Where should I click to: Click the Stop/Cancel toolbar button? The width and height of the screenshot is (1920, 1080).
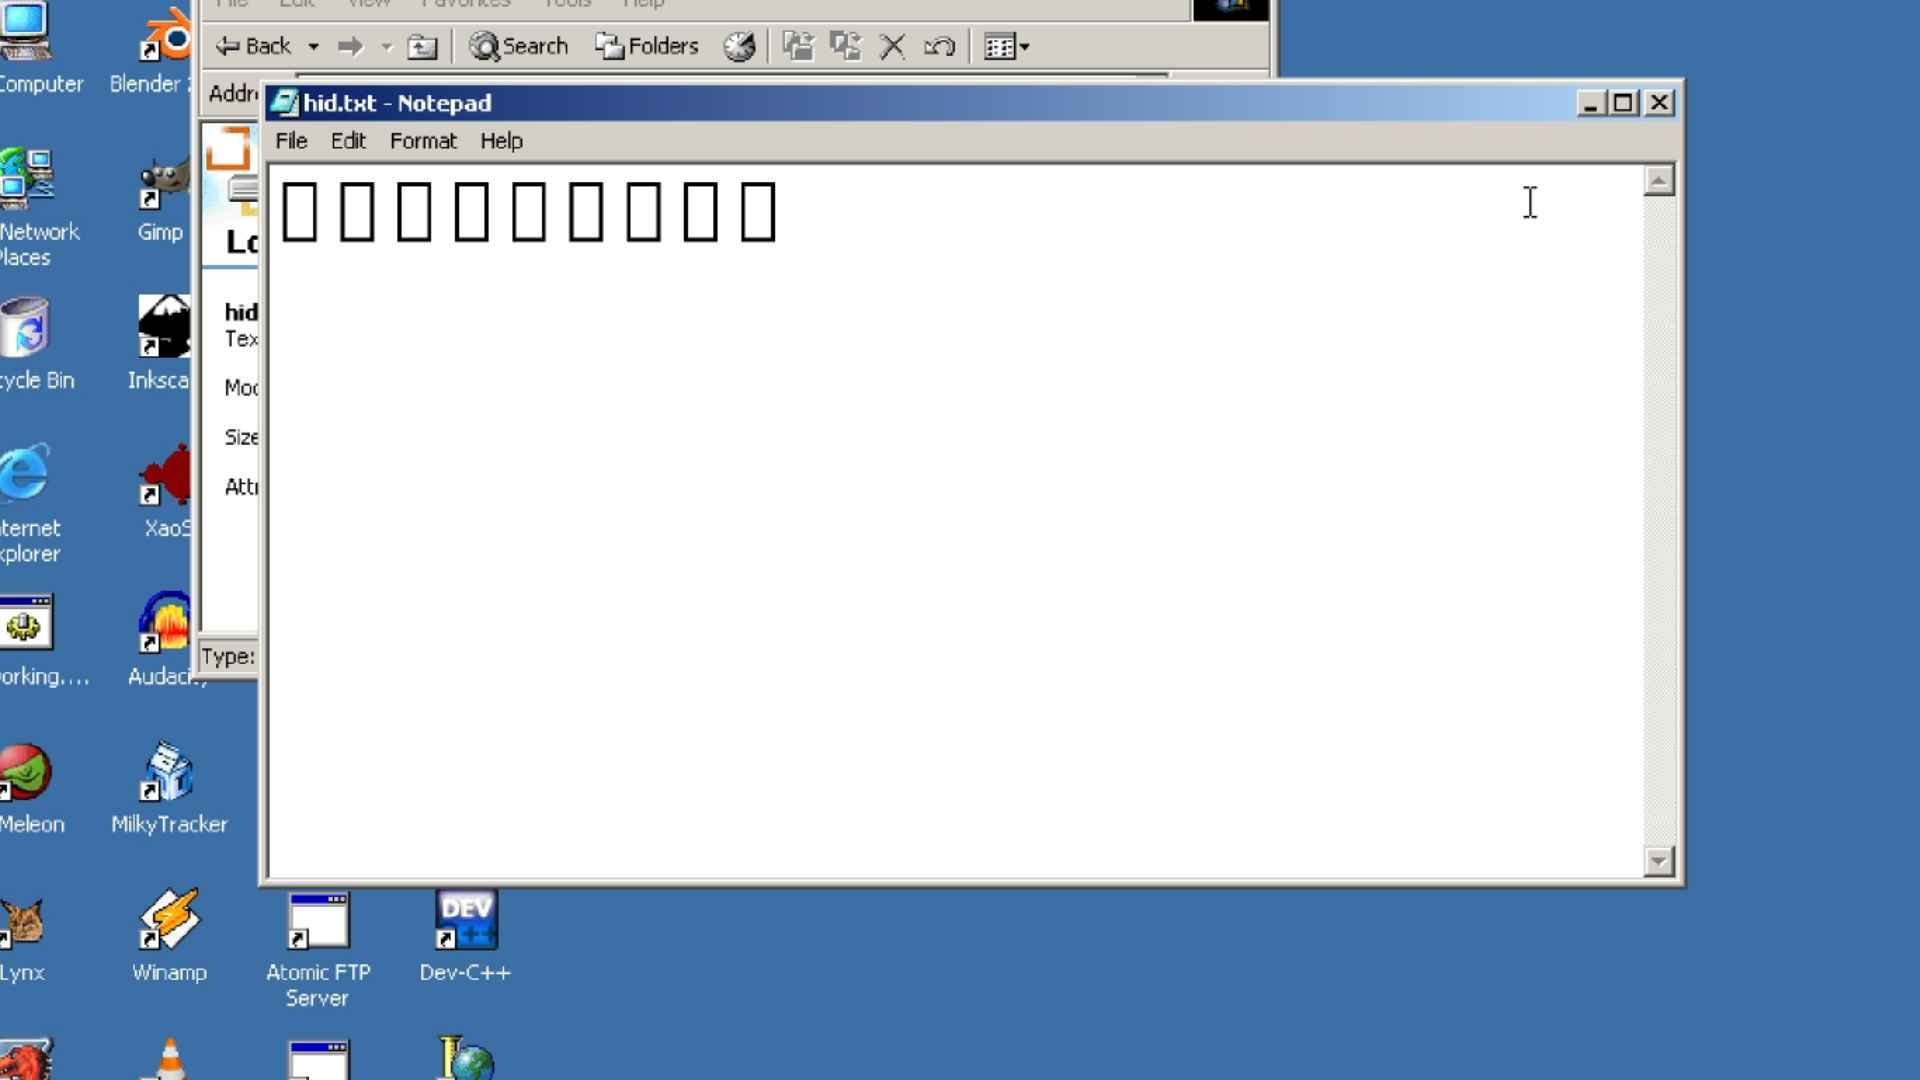pyautogui.click(x=893, y=46)
